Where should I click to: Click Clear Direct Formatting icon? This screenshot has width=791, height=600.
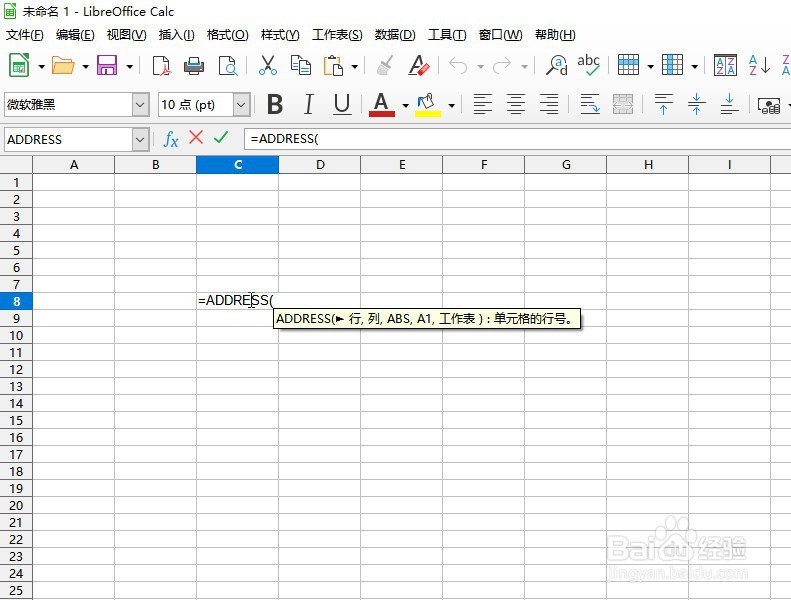click(419, 66)
